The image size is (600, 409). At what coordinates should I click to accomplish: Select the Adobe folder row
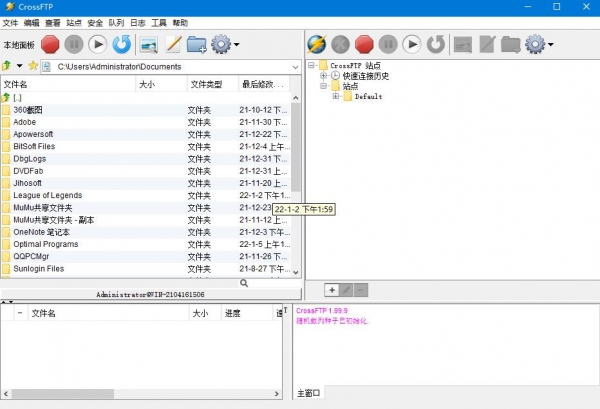click(145, 122)
